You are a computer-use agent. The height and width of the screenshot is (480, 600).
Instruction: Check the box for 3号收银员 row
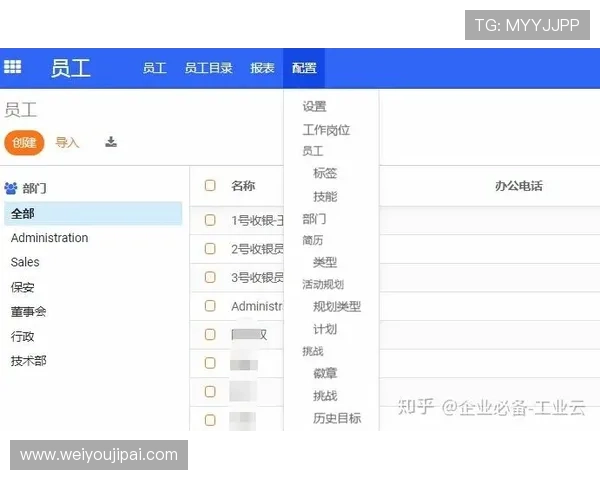tap(210, 277)
